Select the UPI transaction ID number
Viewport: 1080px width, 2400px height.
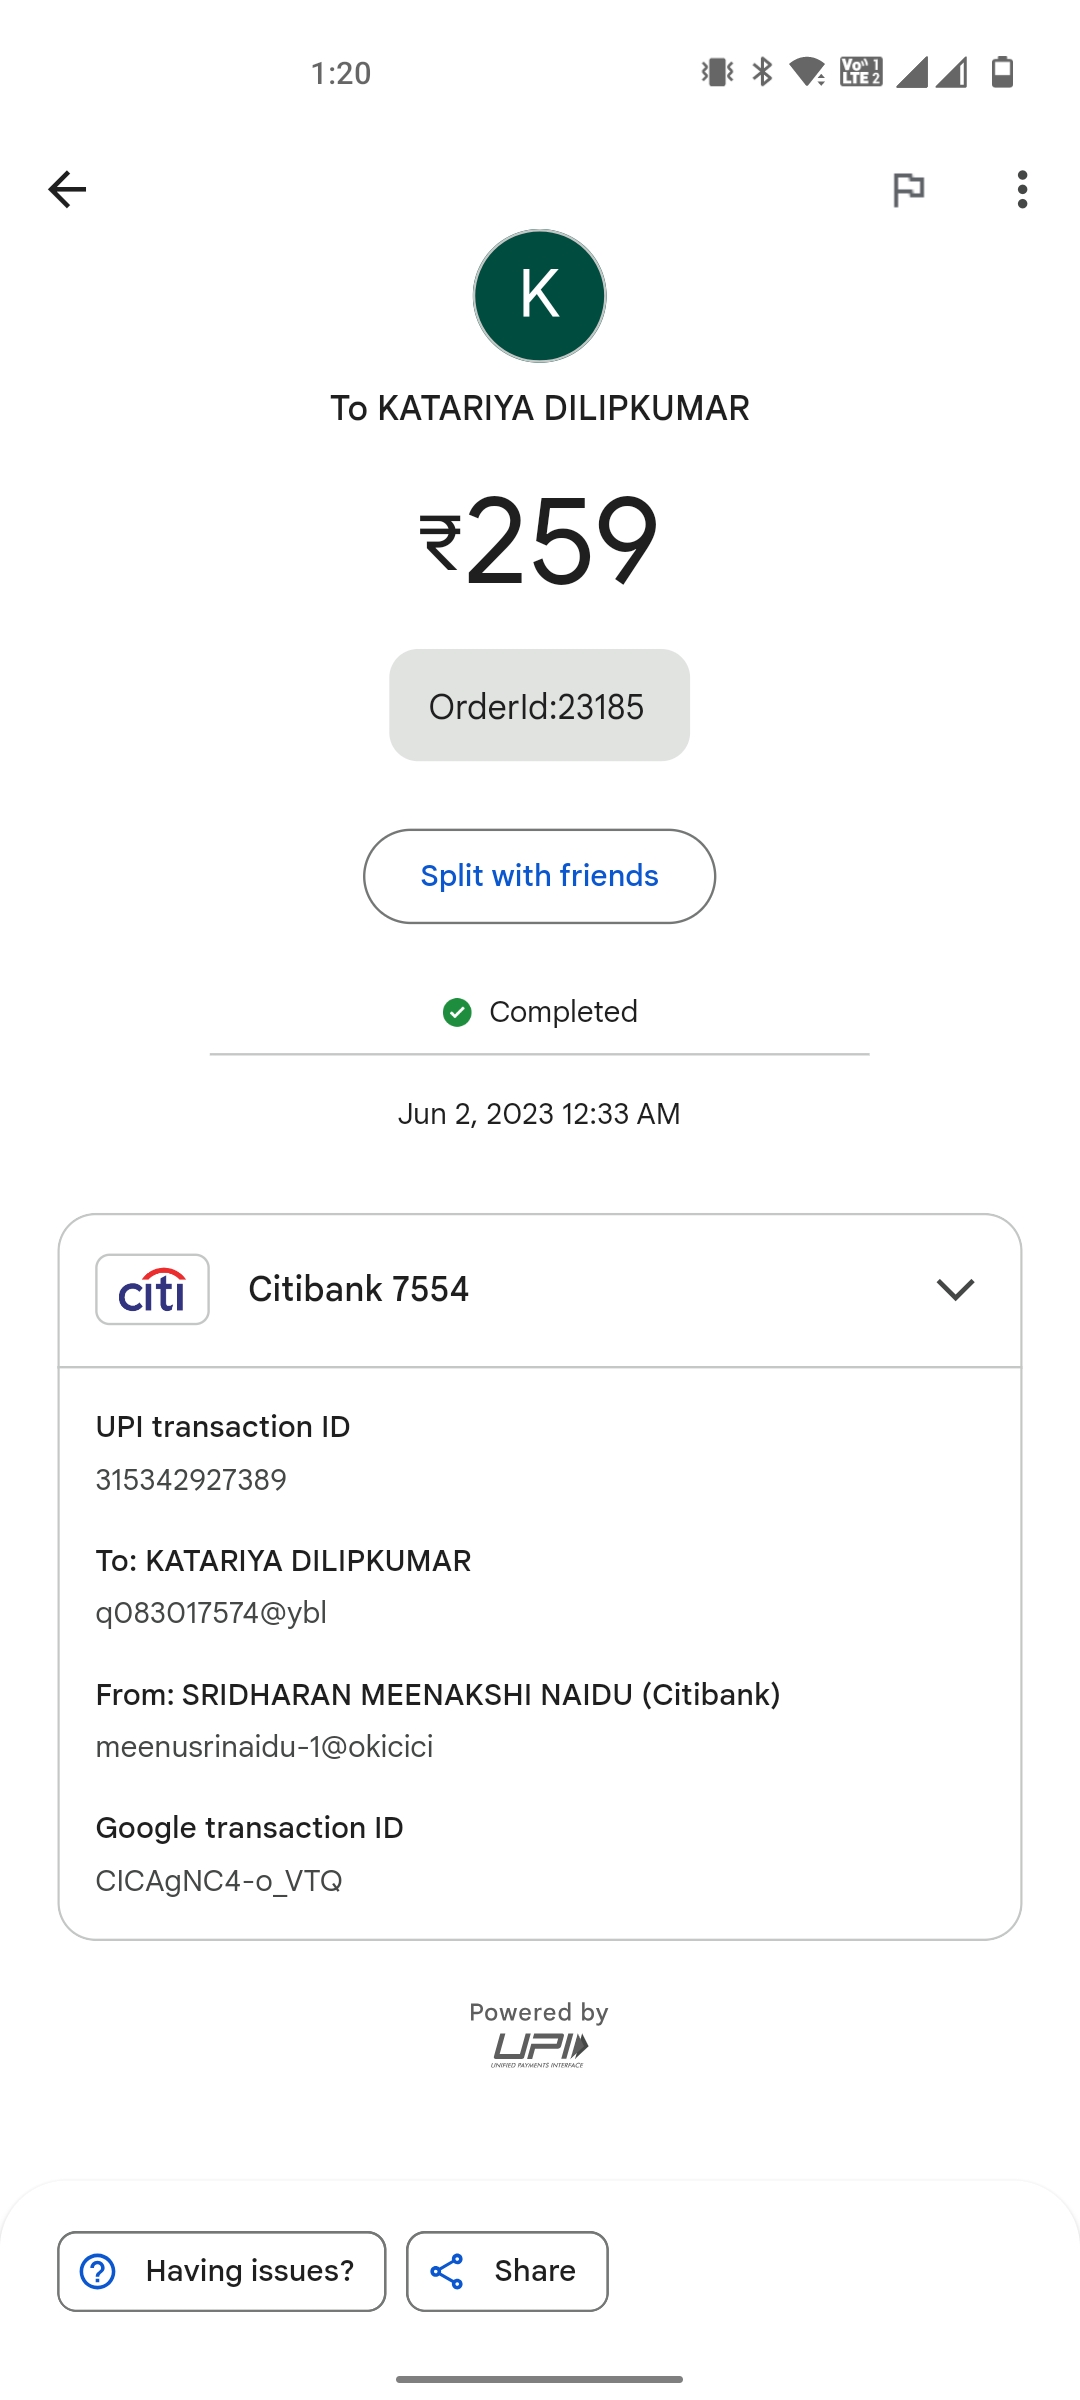click(191, 1480)
